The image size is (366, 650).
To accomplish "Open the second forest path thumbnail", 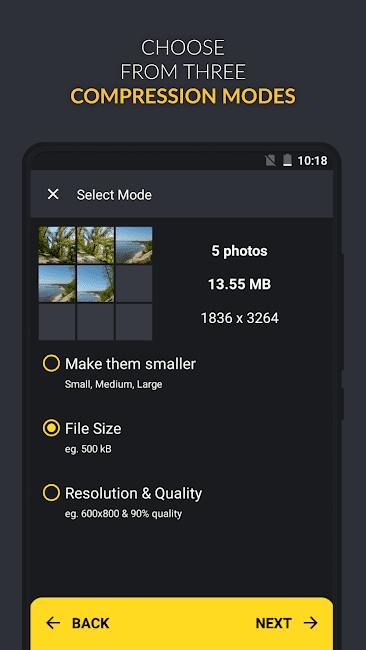I will tap(95, 245).
